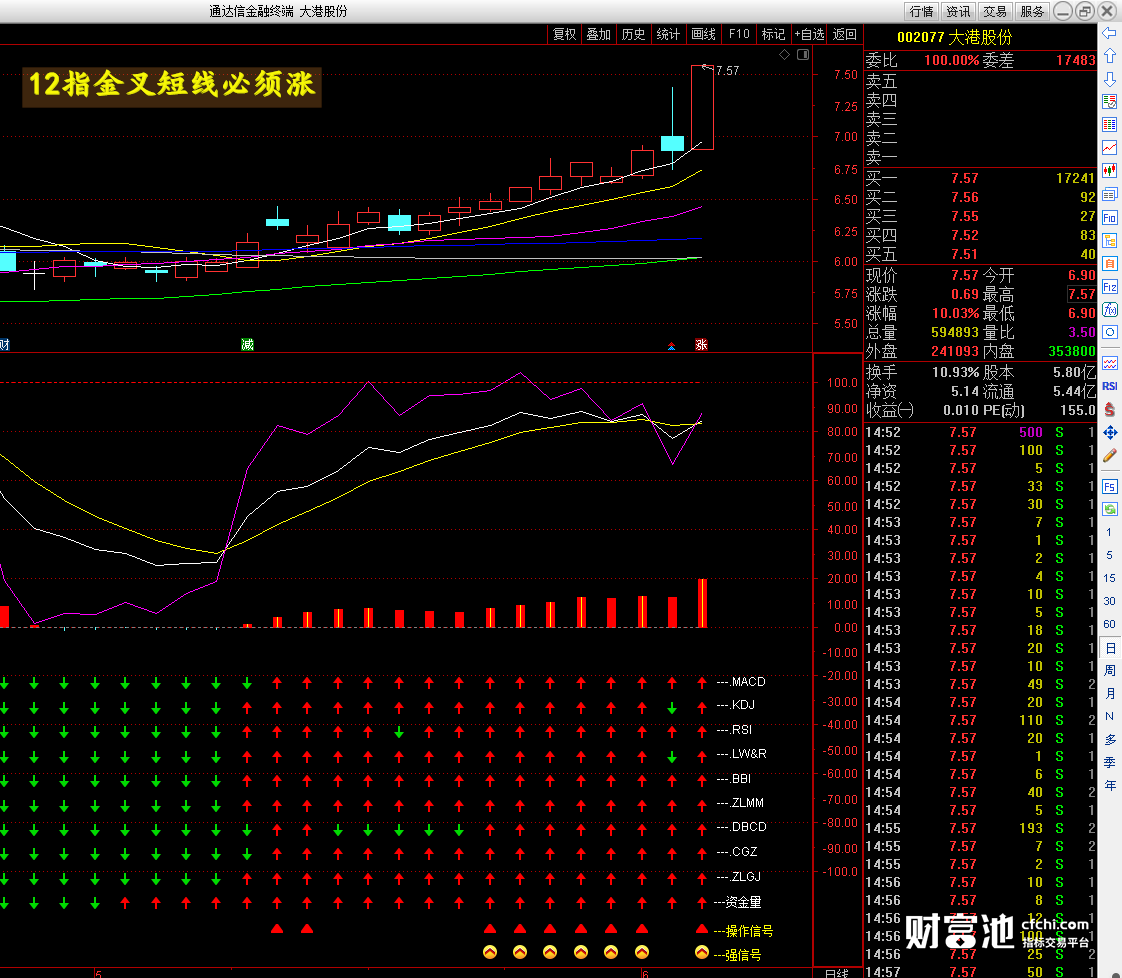Select the RSI indicator icon
Viewport: 1122px width, 978px height.
(1110, 386)
